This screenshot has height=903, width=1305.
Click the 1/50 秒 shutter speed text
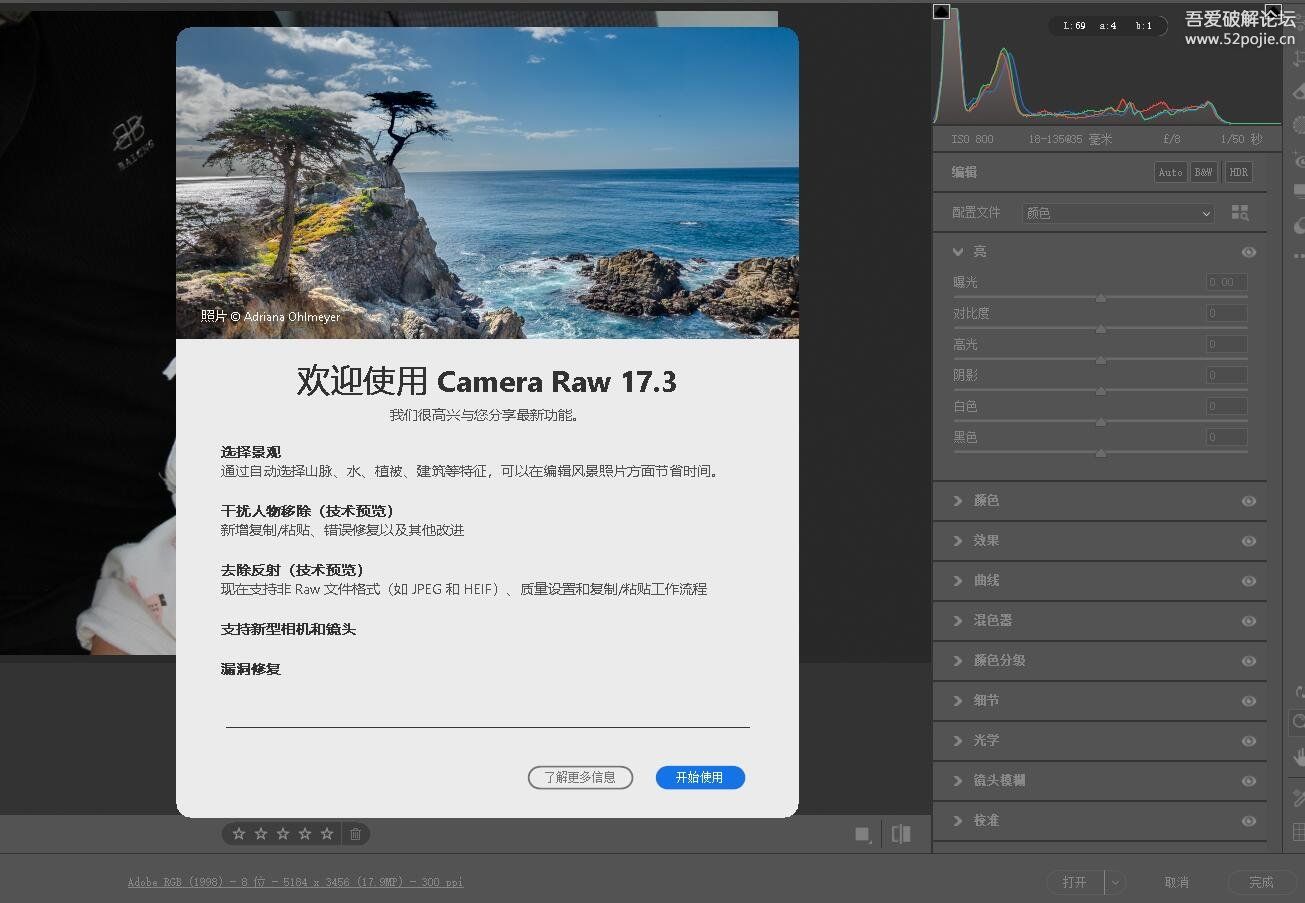1241,139
